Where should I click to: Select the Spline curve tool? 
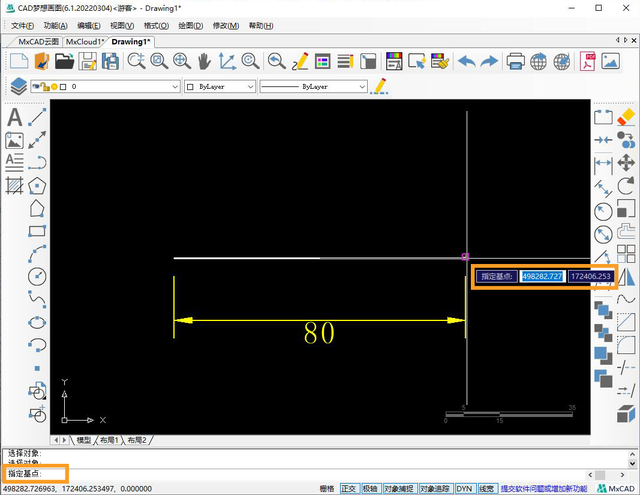tap(37, 300)
